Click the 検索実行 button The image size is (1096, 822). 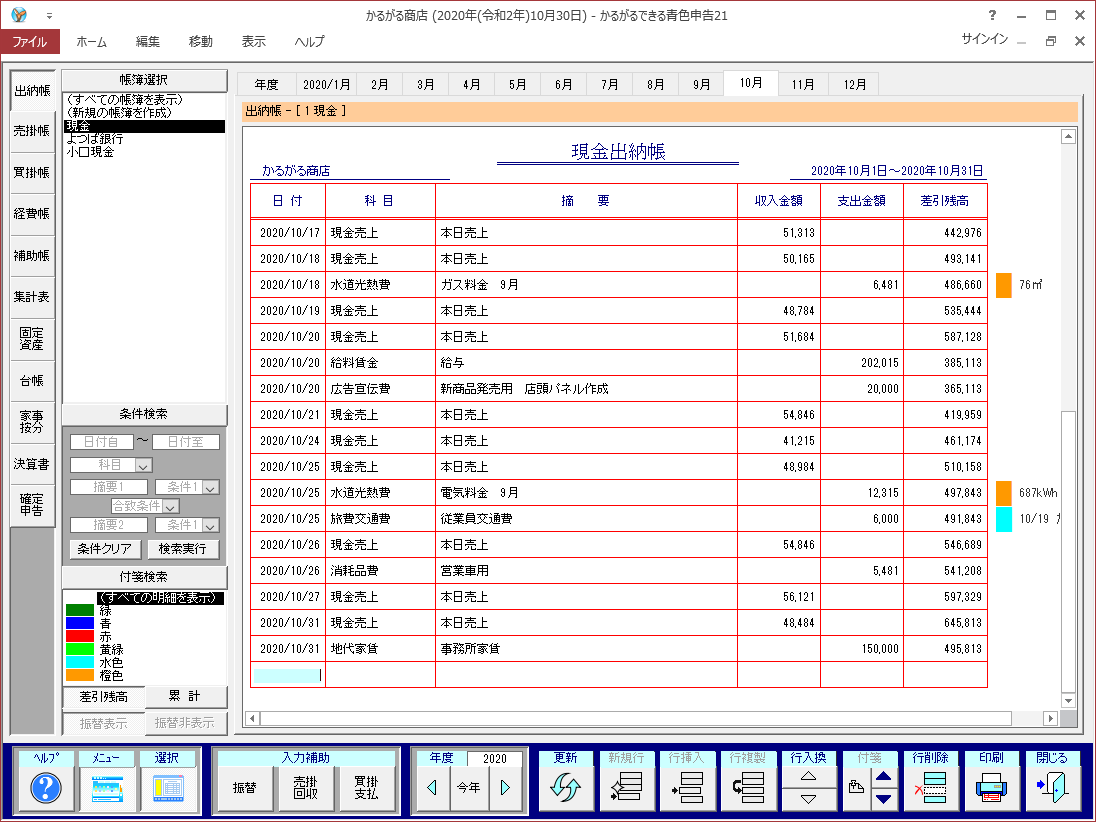coord(182,549)
